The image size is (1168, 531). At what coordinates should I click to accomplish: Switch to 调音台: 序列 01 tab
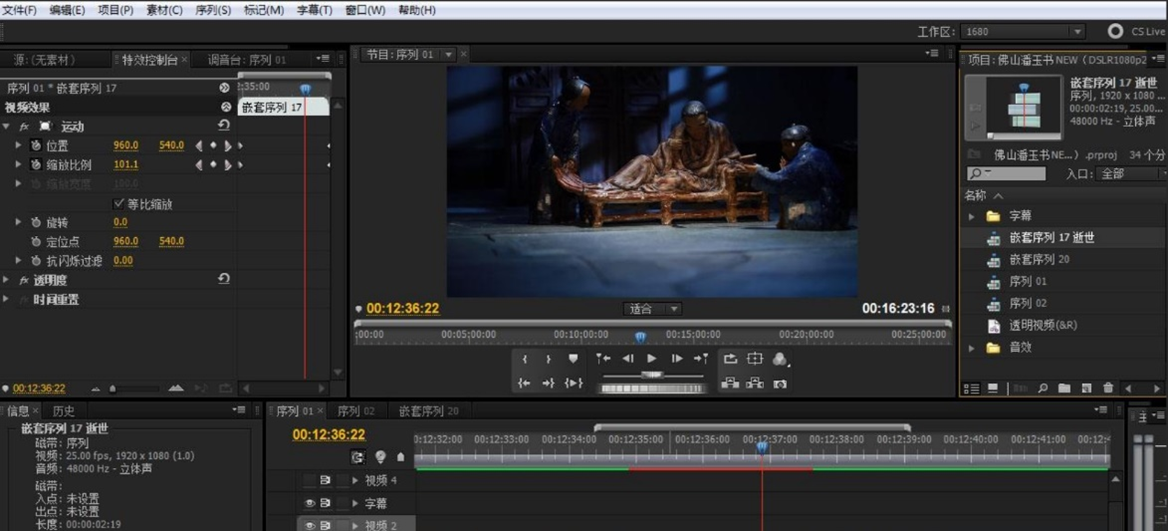click(247, 60)
